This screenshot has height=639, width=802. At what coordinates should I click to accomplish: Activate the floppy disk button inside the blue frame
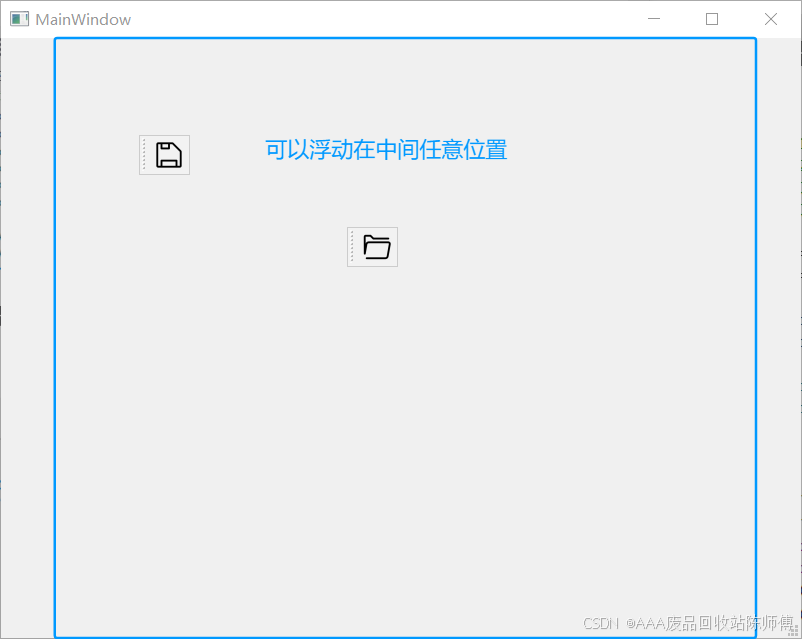click(170, 154)
